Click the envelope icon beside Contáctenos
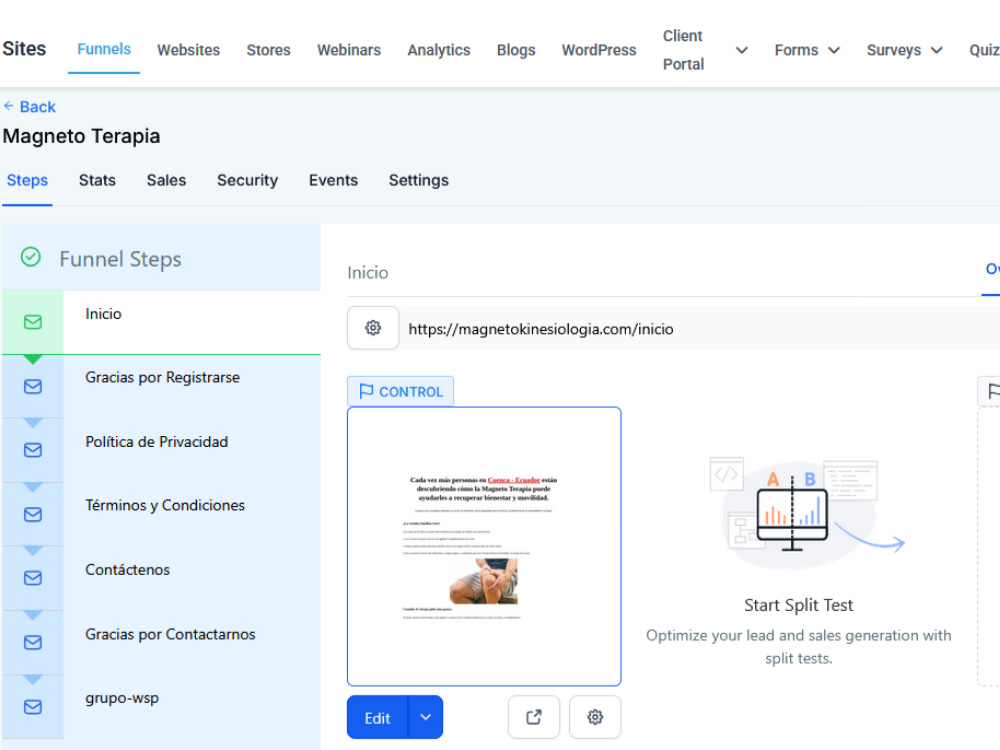Viewport: 1000px width, 750px height. click(x=33, y=578)
